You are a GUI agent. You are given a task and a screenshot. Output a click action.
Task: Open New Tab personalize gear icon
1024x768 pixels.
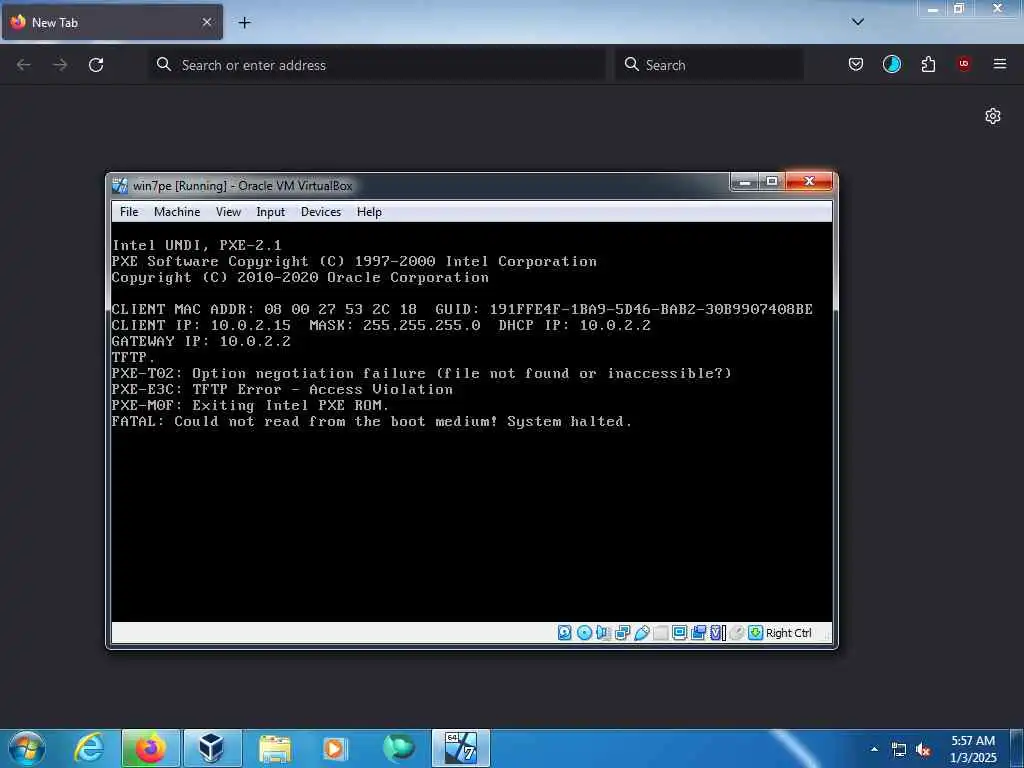[993, 116]
